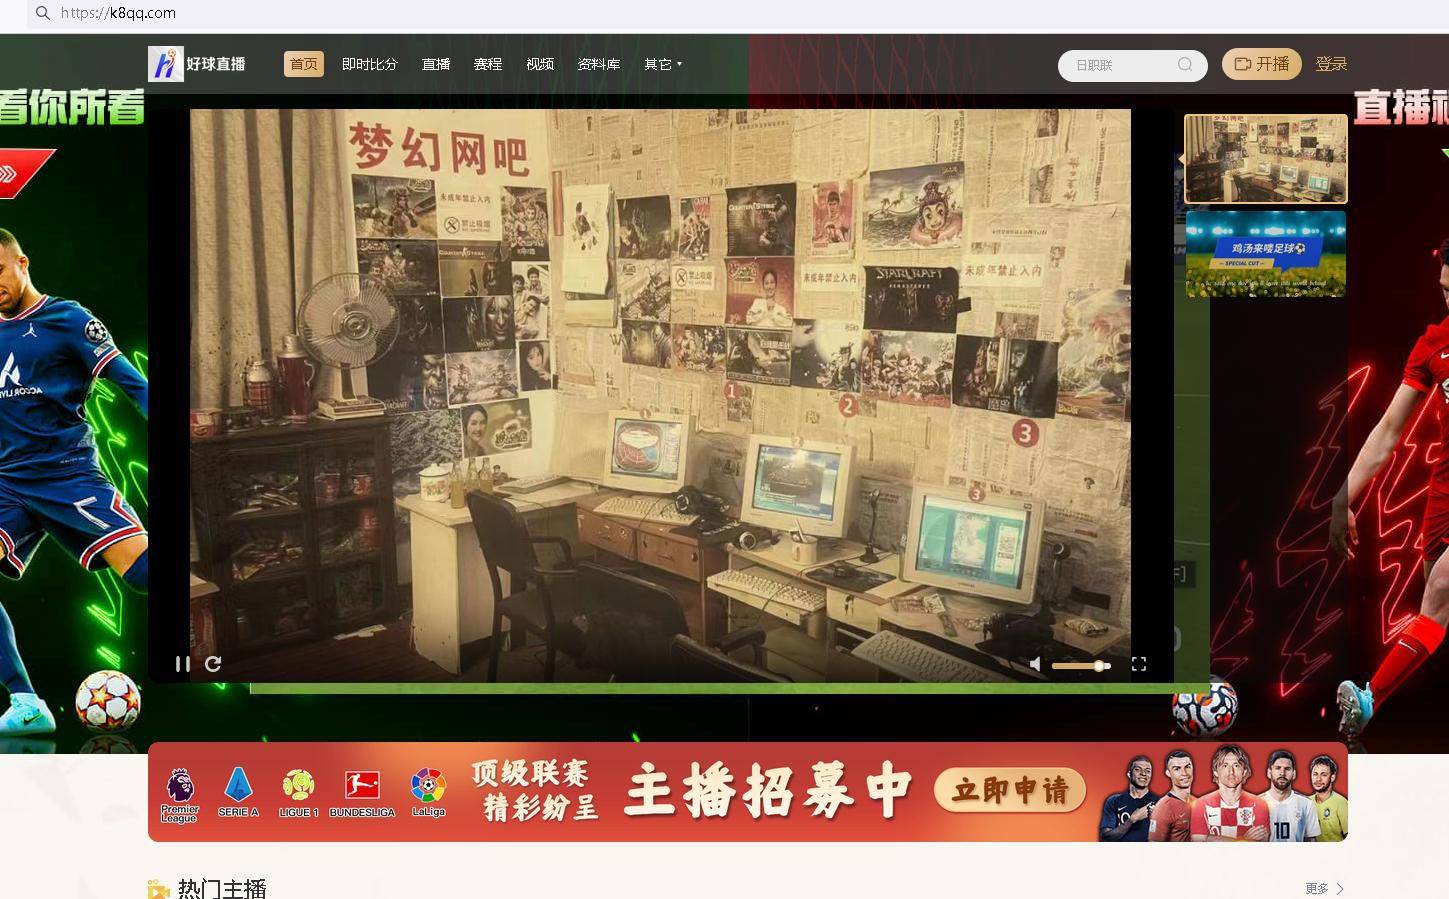Click the 好球直播 site logo
This screenshot has height=899, width=1449.
(197, 63)
